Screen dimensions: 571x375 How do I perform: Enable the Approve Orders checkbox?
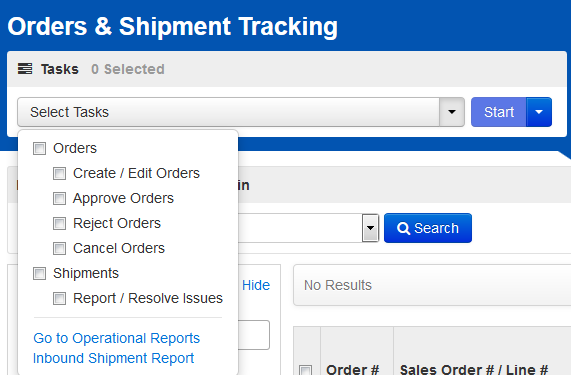(59, 199)
